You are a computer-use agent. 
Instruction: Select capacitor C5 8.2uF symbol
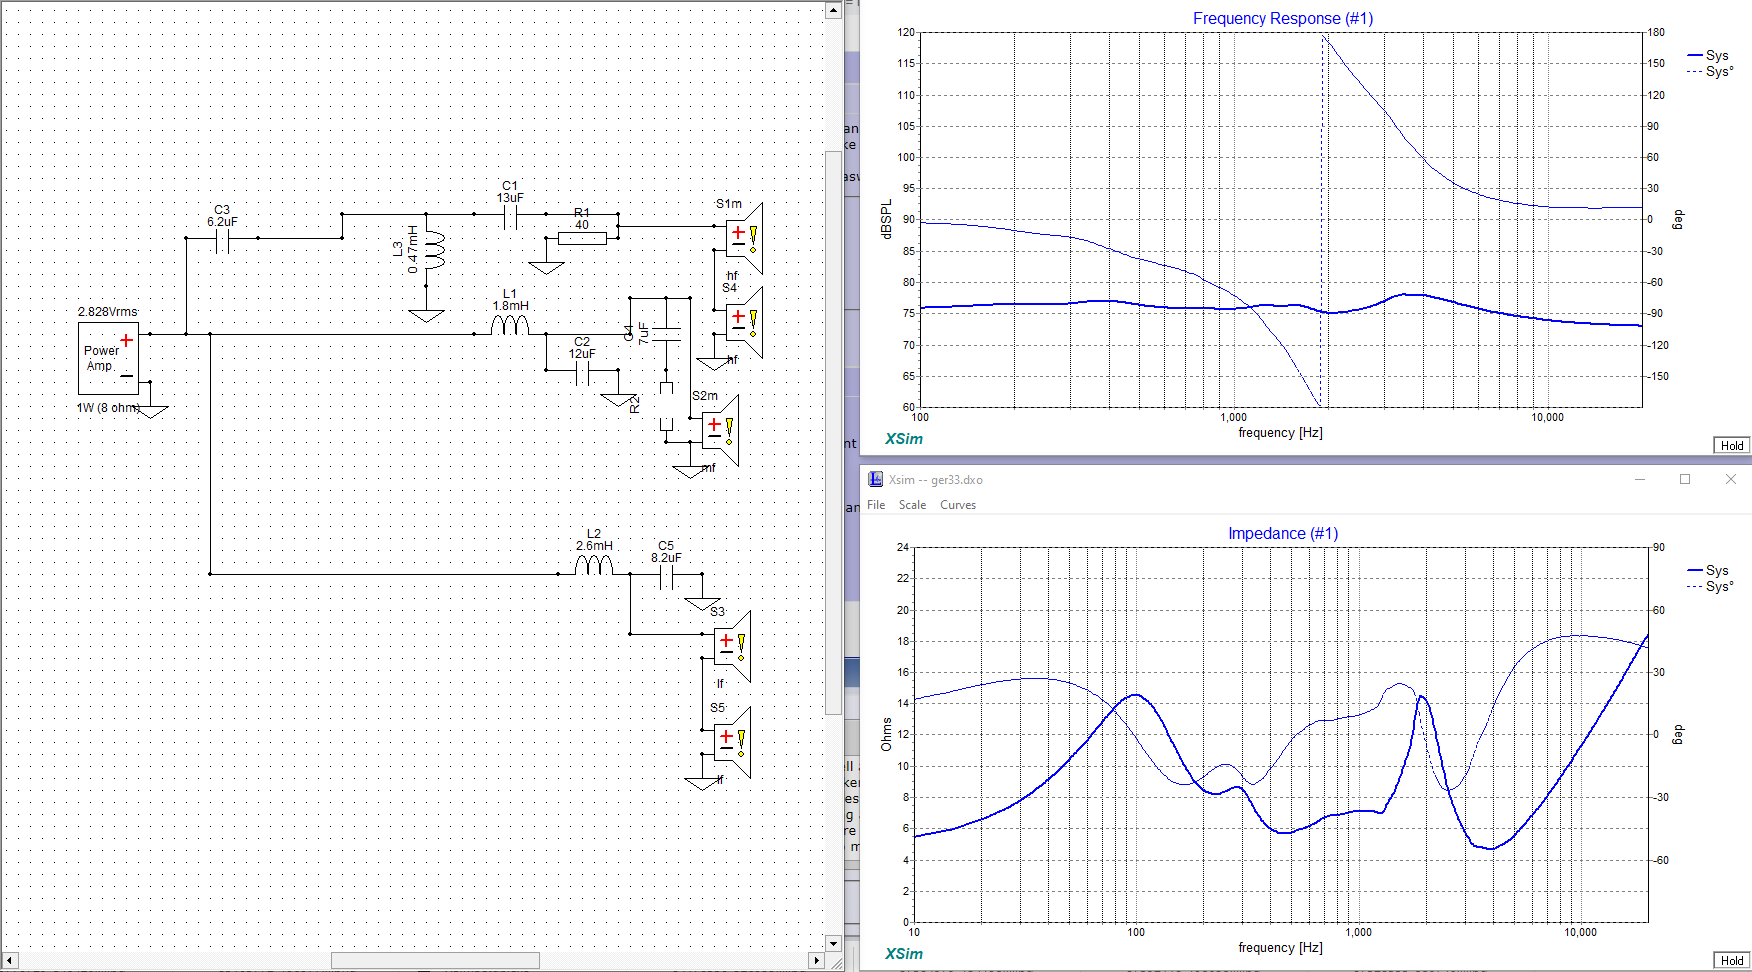(667, 577)
